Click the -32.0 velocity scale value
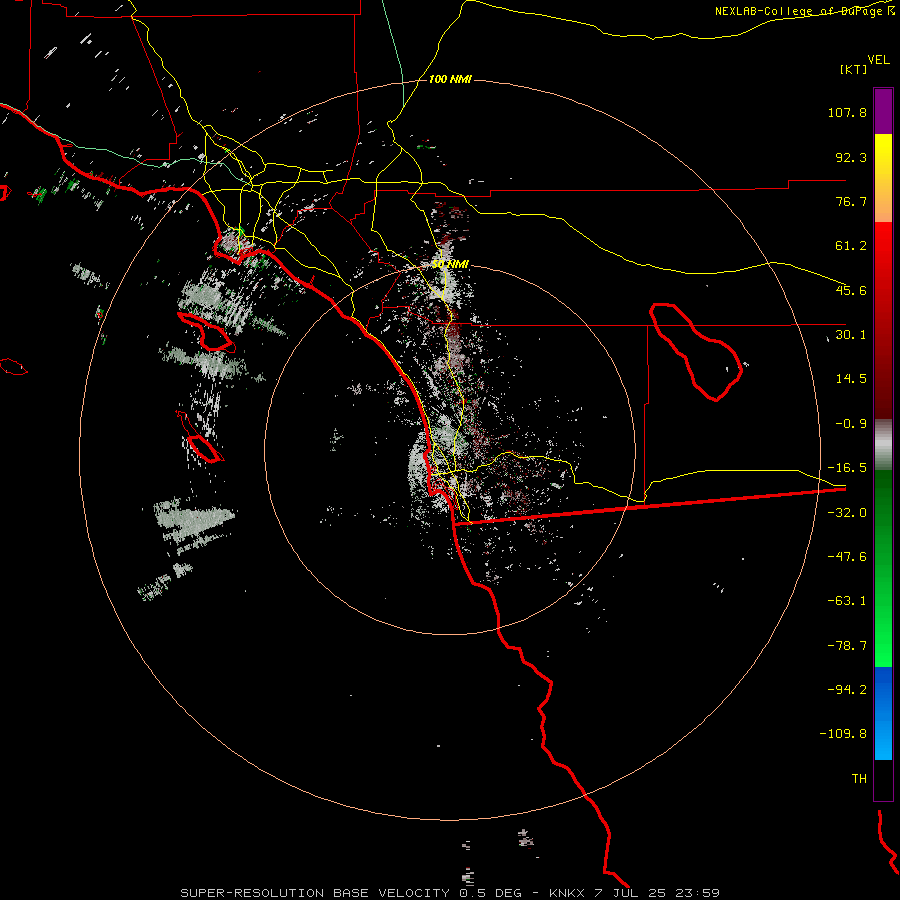This screenshot has height=900, width=900. (847, 513)
